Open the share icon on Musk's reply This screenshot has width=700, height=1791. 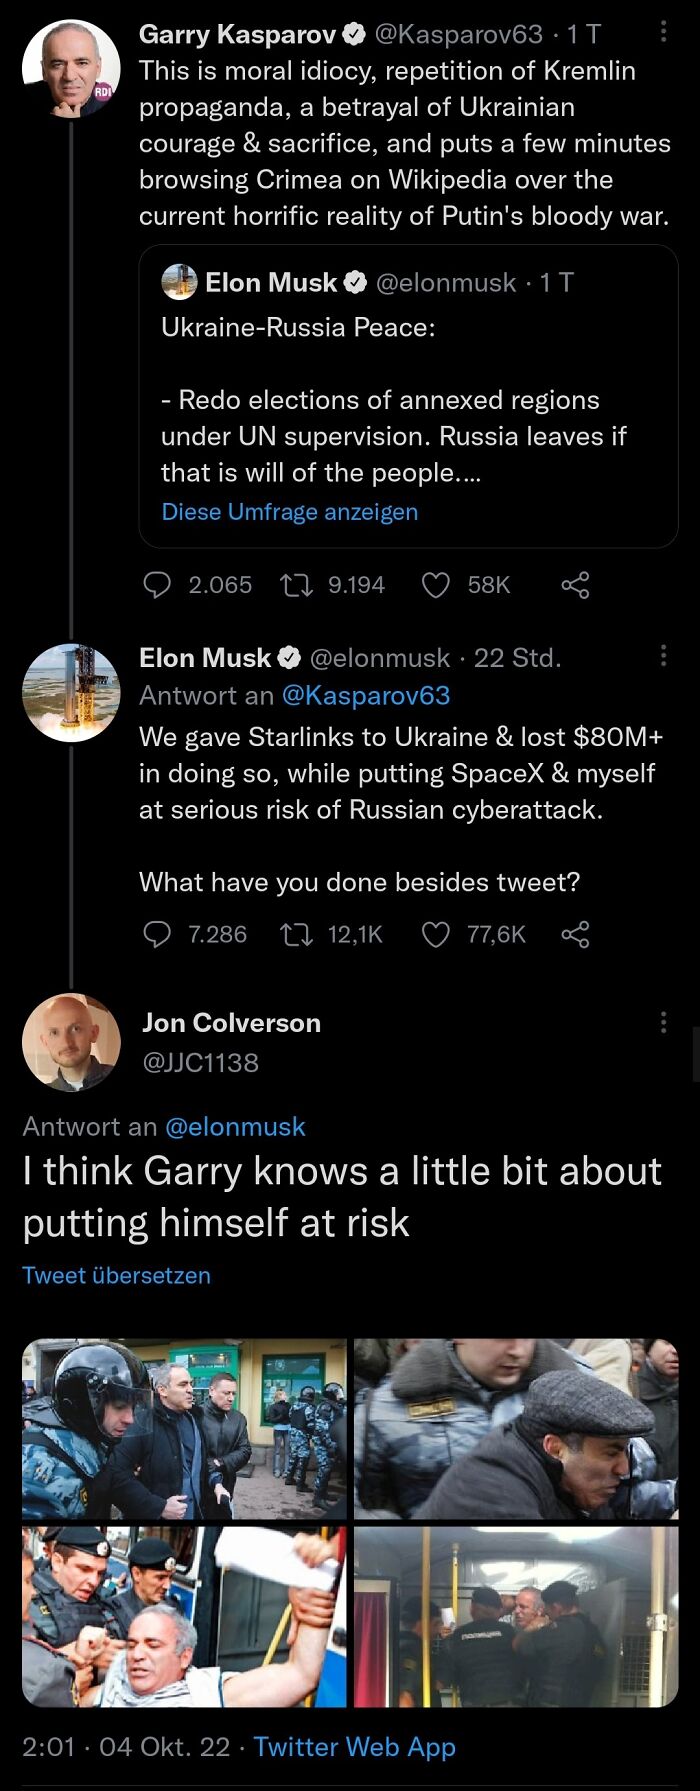coord(576,934)
